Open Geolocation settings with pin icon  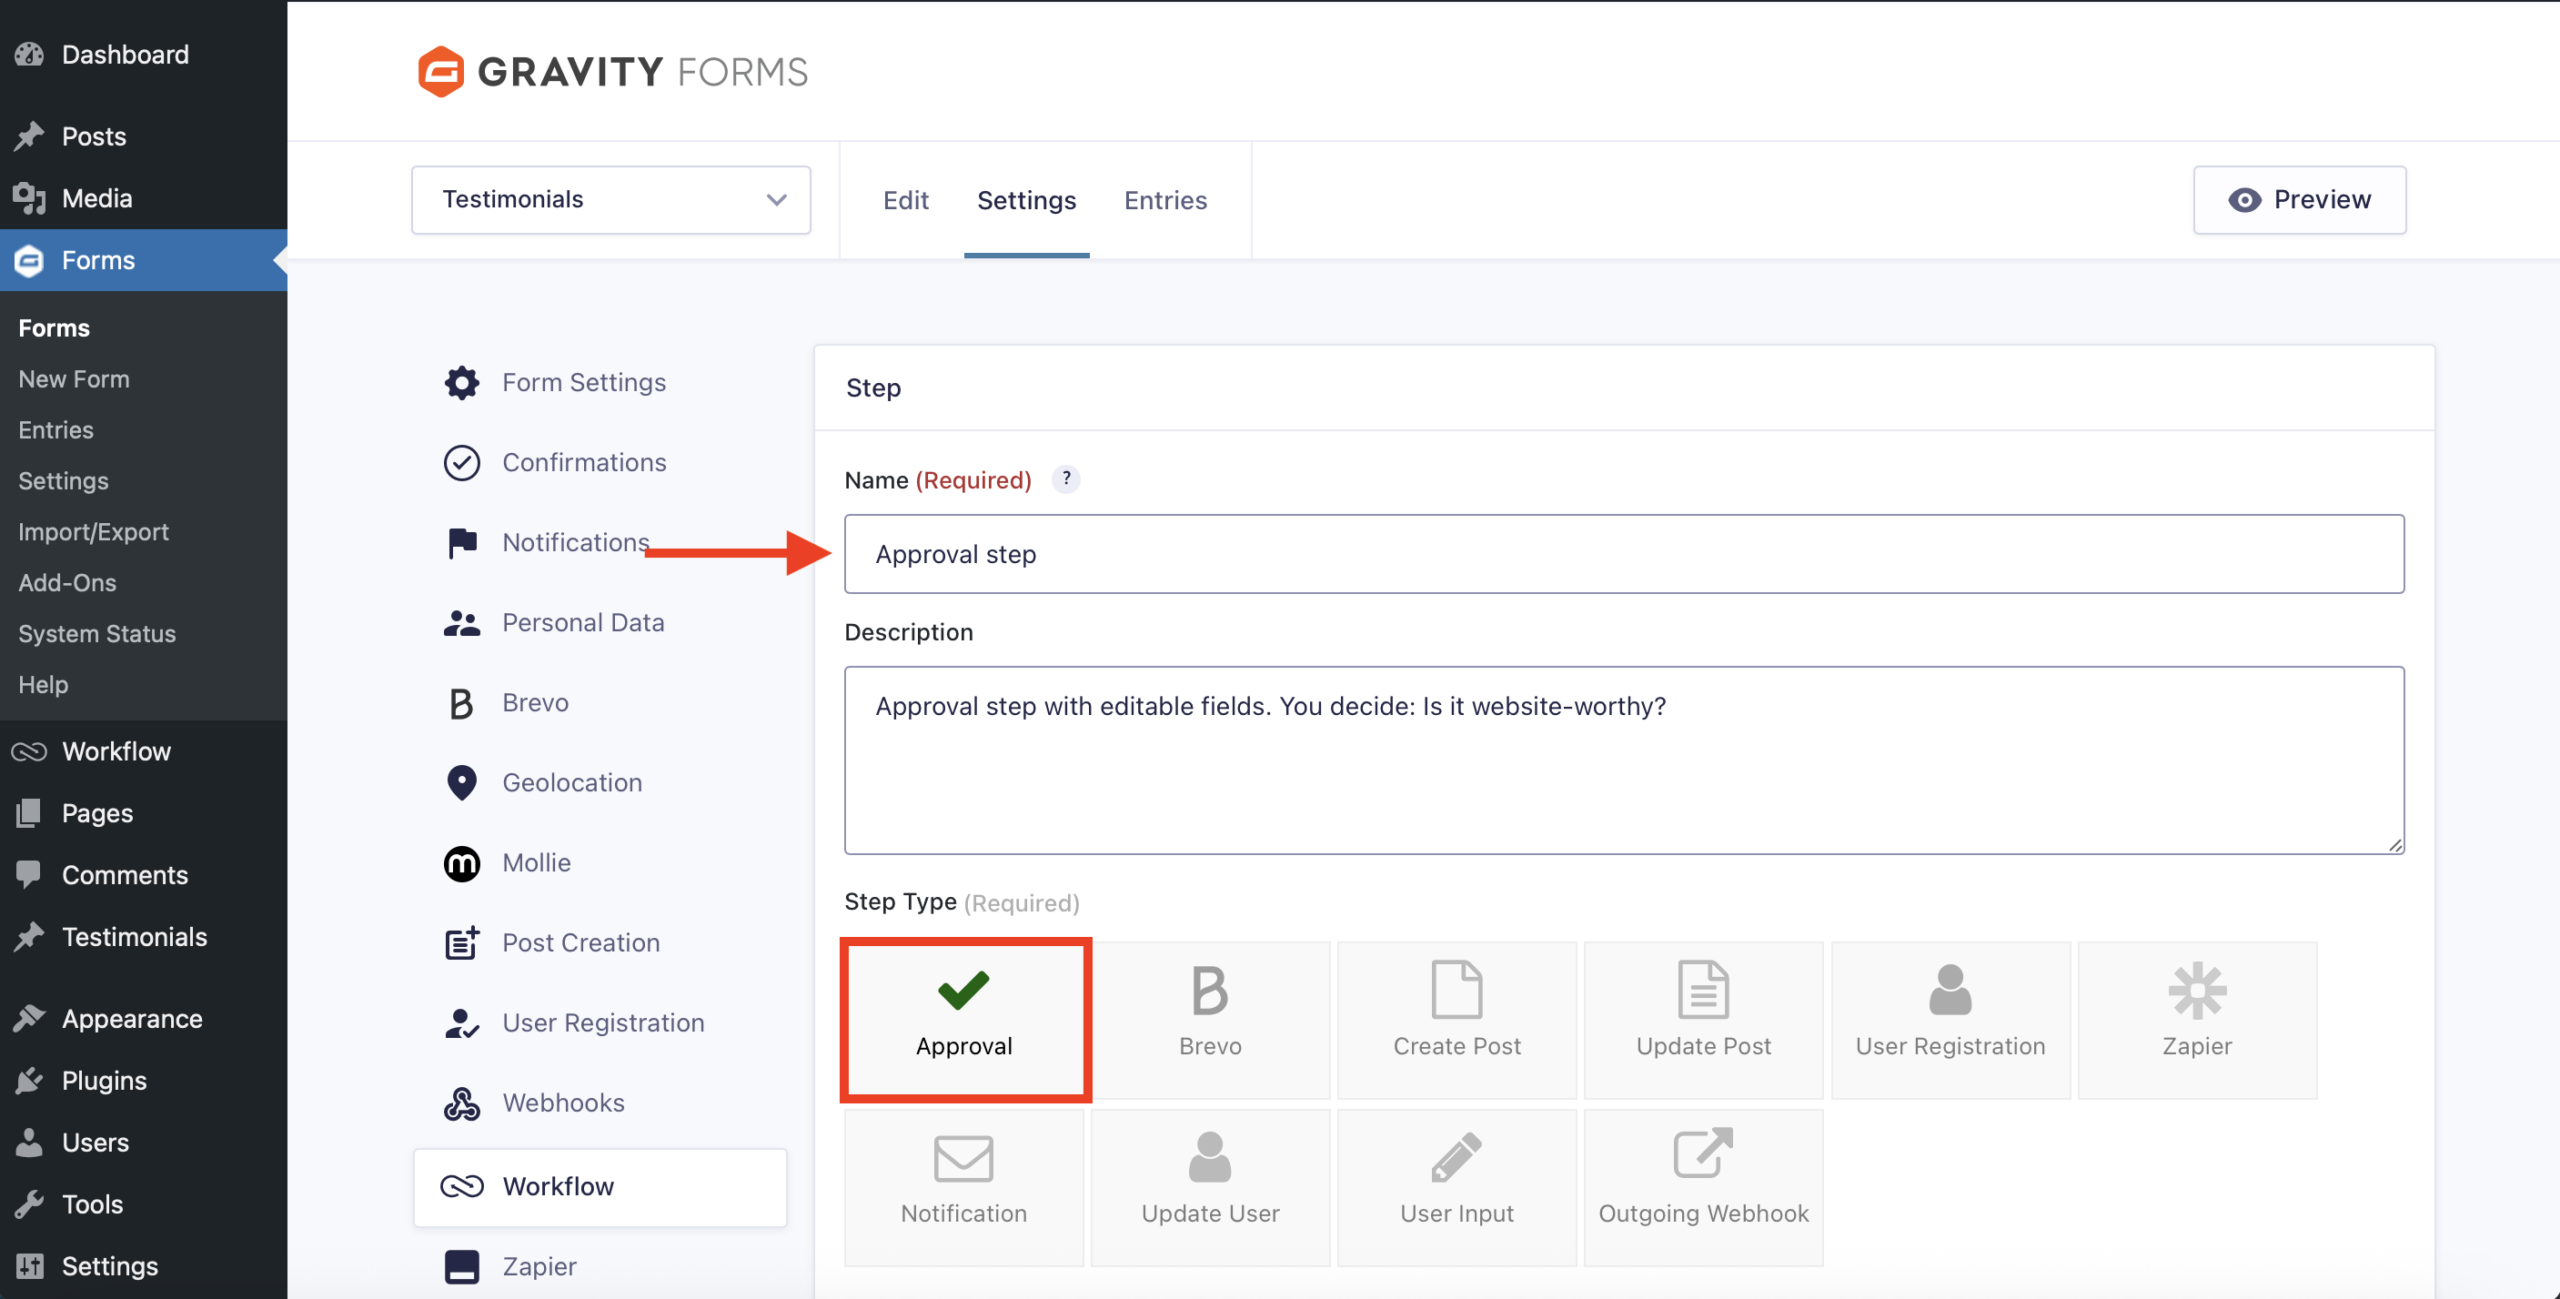click(571, 783)
